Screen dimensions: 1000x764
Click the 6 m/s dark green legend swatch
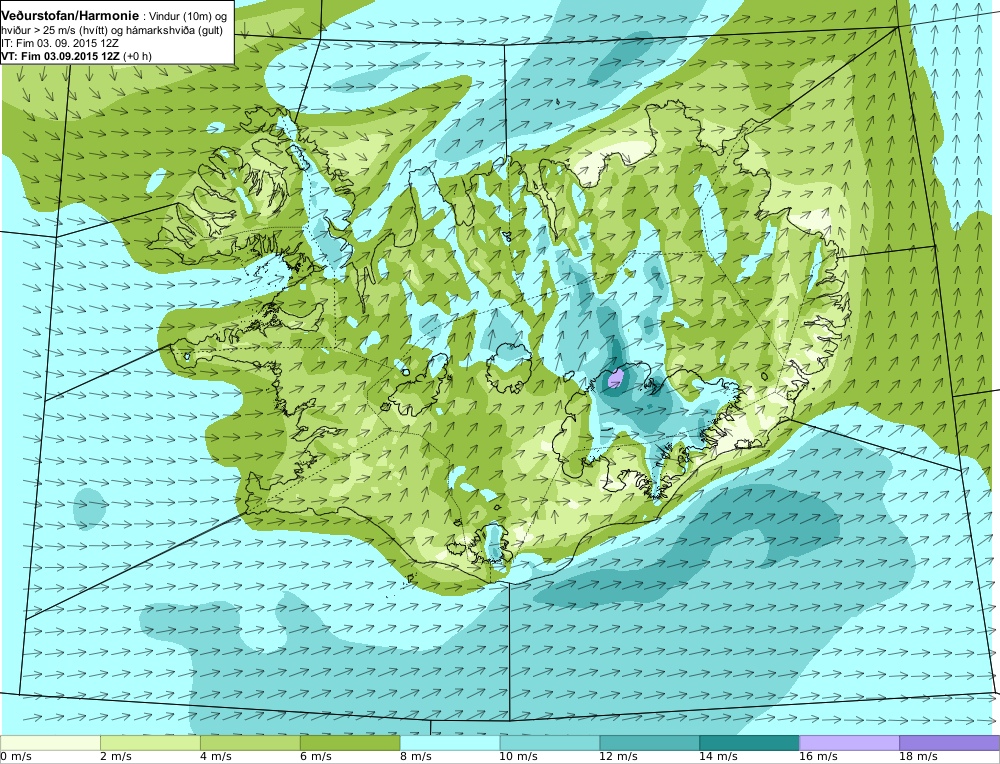(x=350, y=743)
